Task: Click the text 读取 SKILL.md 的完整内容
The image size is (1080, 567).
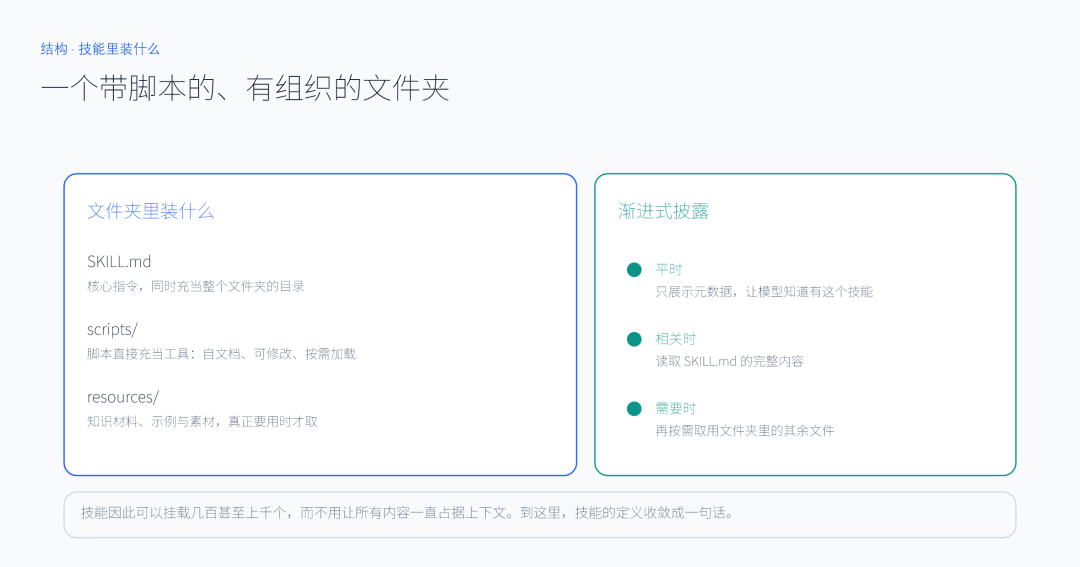Action: (729, 361)
